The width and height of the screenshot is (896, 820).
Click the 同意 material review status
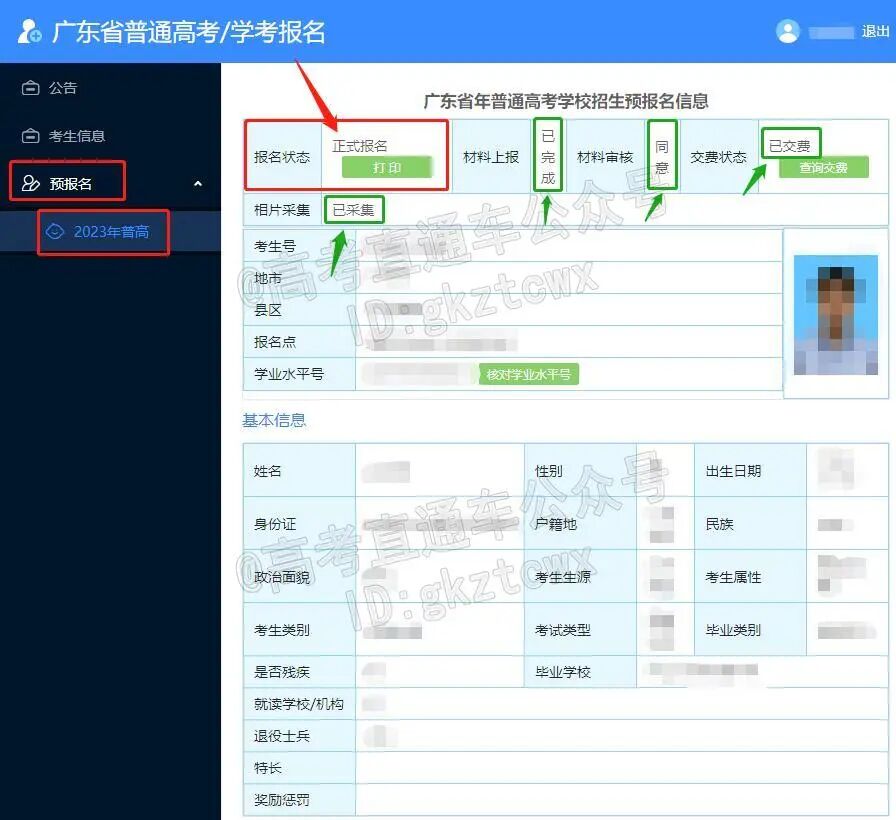(x=661, y=155)
